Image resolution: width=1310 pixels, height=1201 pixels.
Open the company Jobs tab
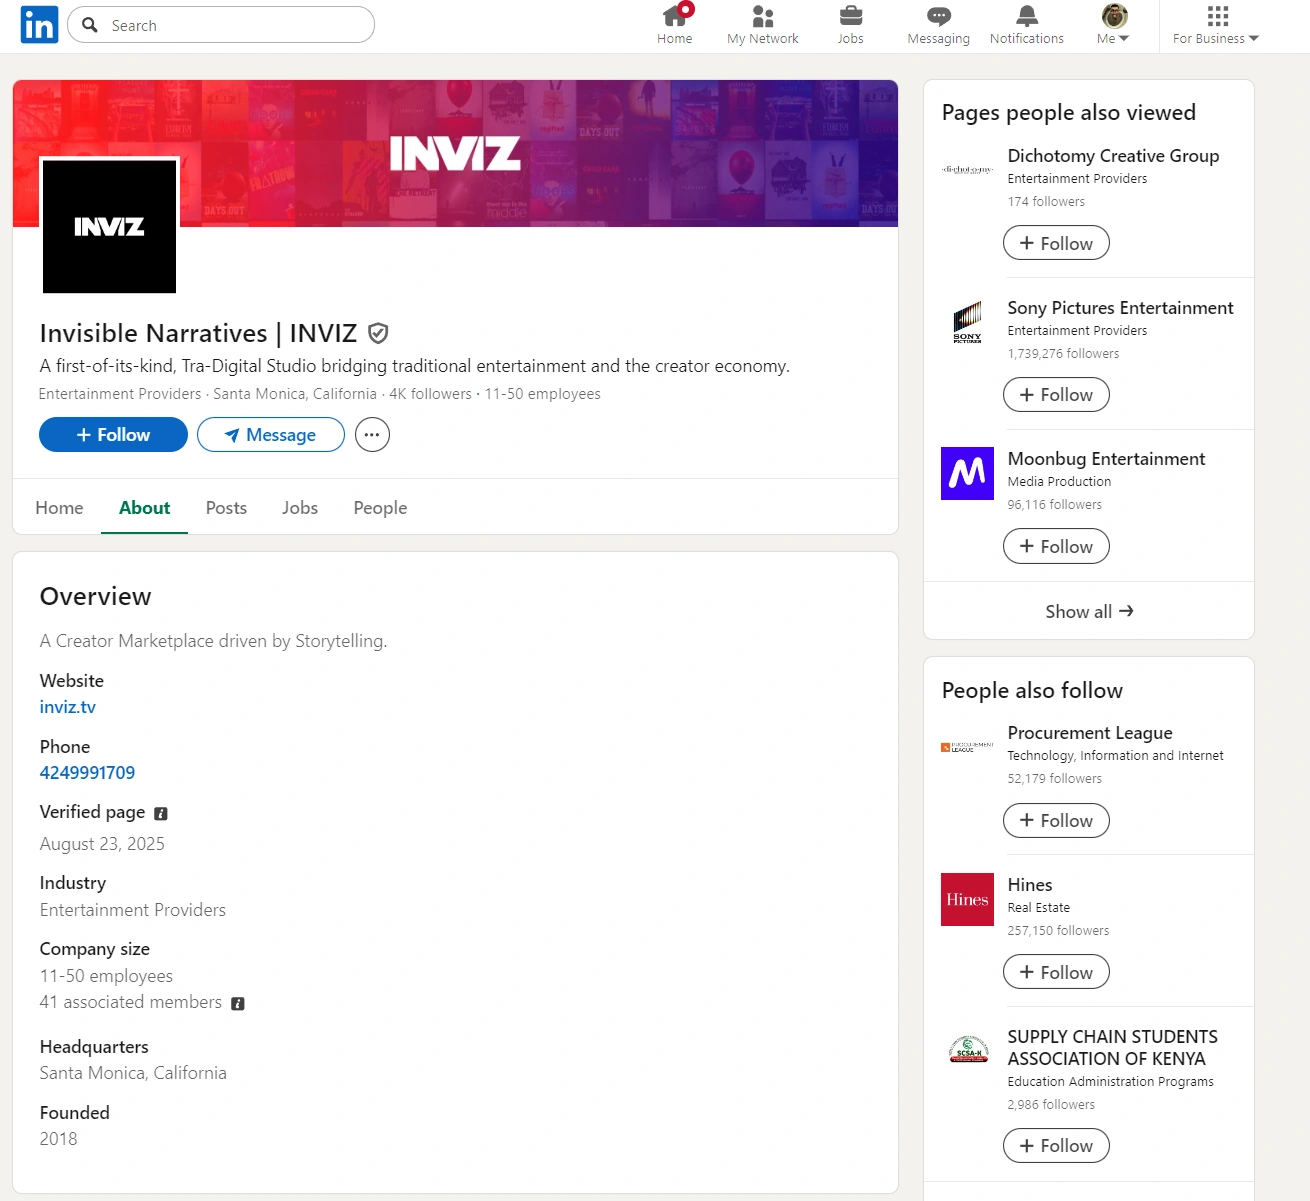point(300,508)
